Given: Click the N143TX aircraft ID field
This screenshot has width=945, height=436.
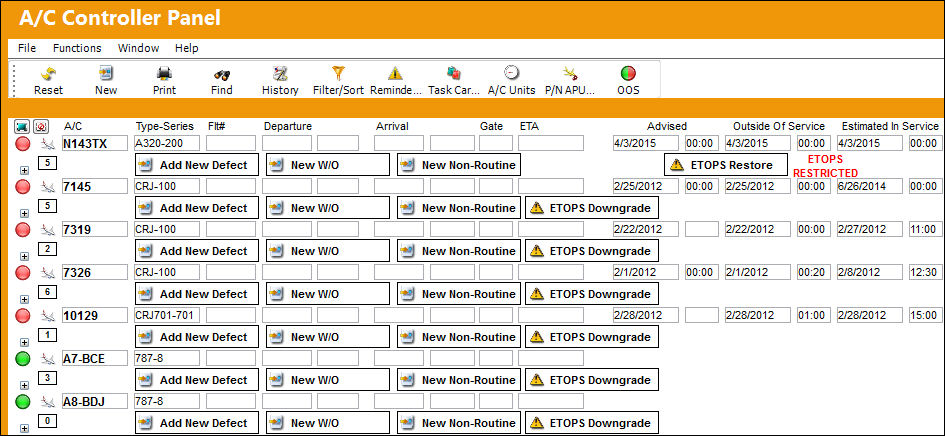Looking at the screenshot, I should [x=95, y=143].
